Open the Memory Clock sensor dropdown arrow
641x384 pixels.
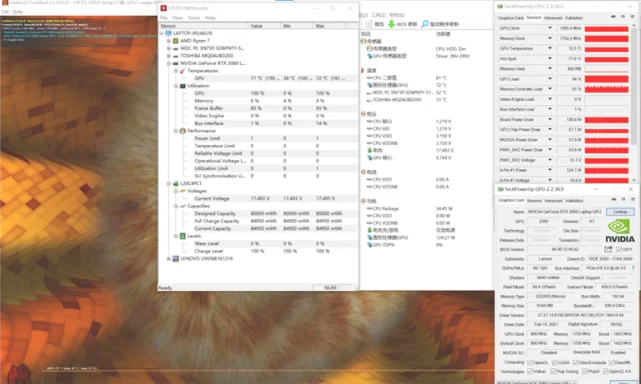click(550, 38)
